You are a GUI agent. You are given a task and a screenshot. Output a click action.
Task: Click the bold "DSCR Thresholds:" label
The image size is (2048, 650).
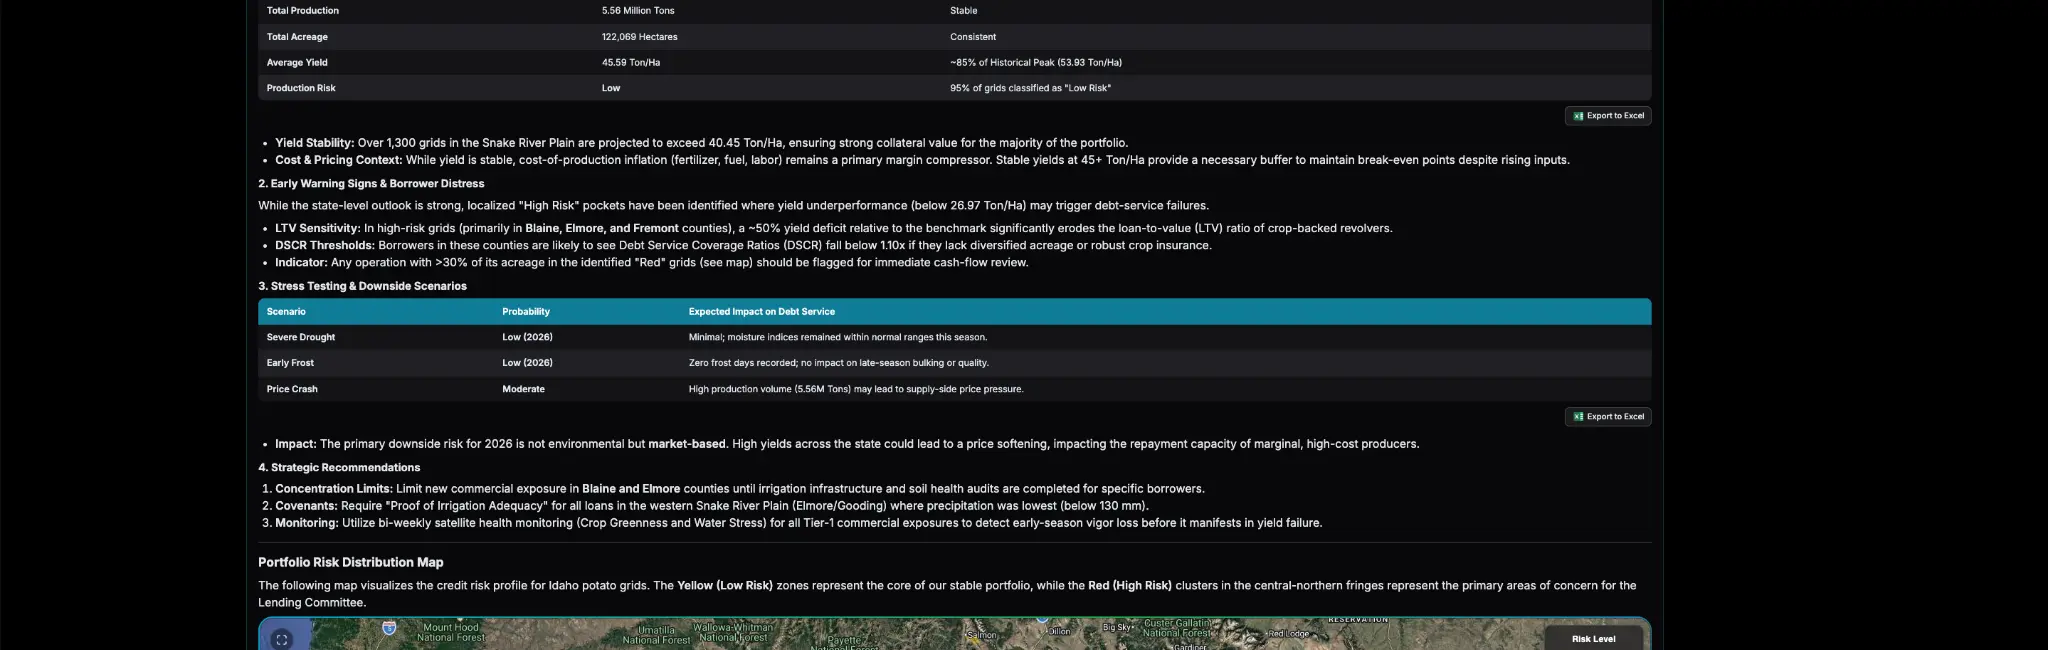tap(325, 246)
